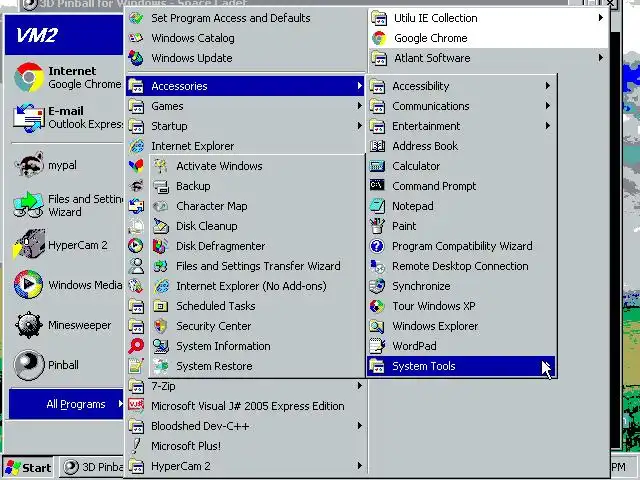
Task: Select Google Chrome in programs list
Action: (x=488, y=38)
